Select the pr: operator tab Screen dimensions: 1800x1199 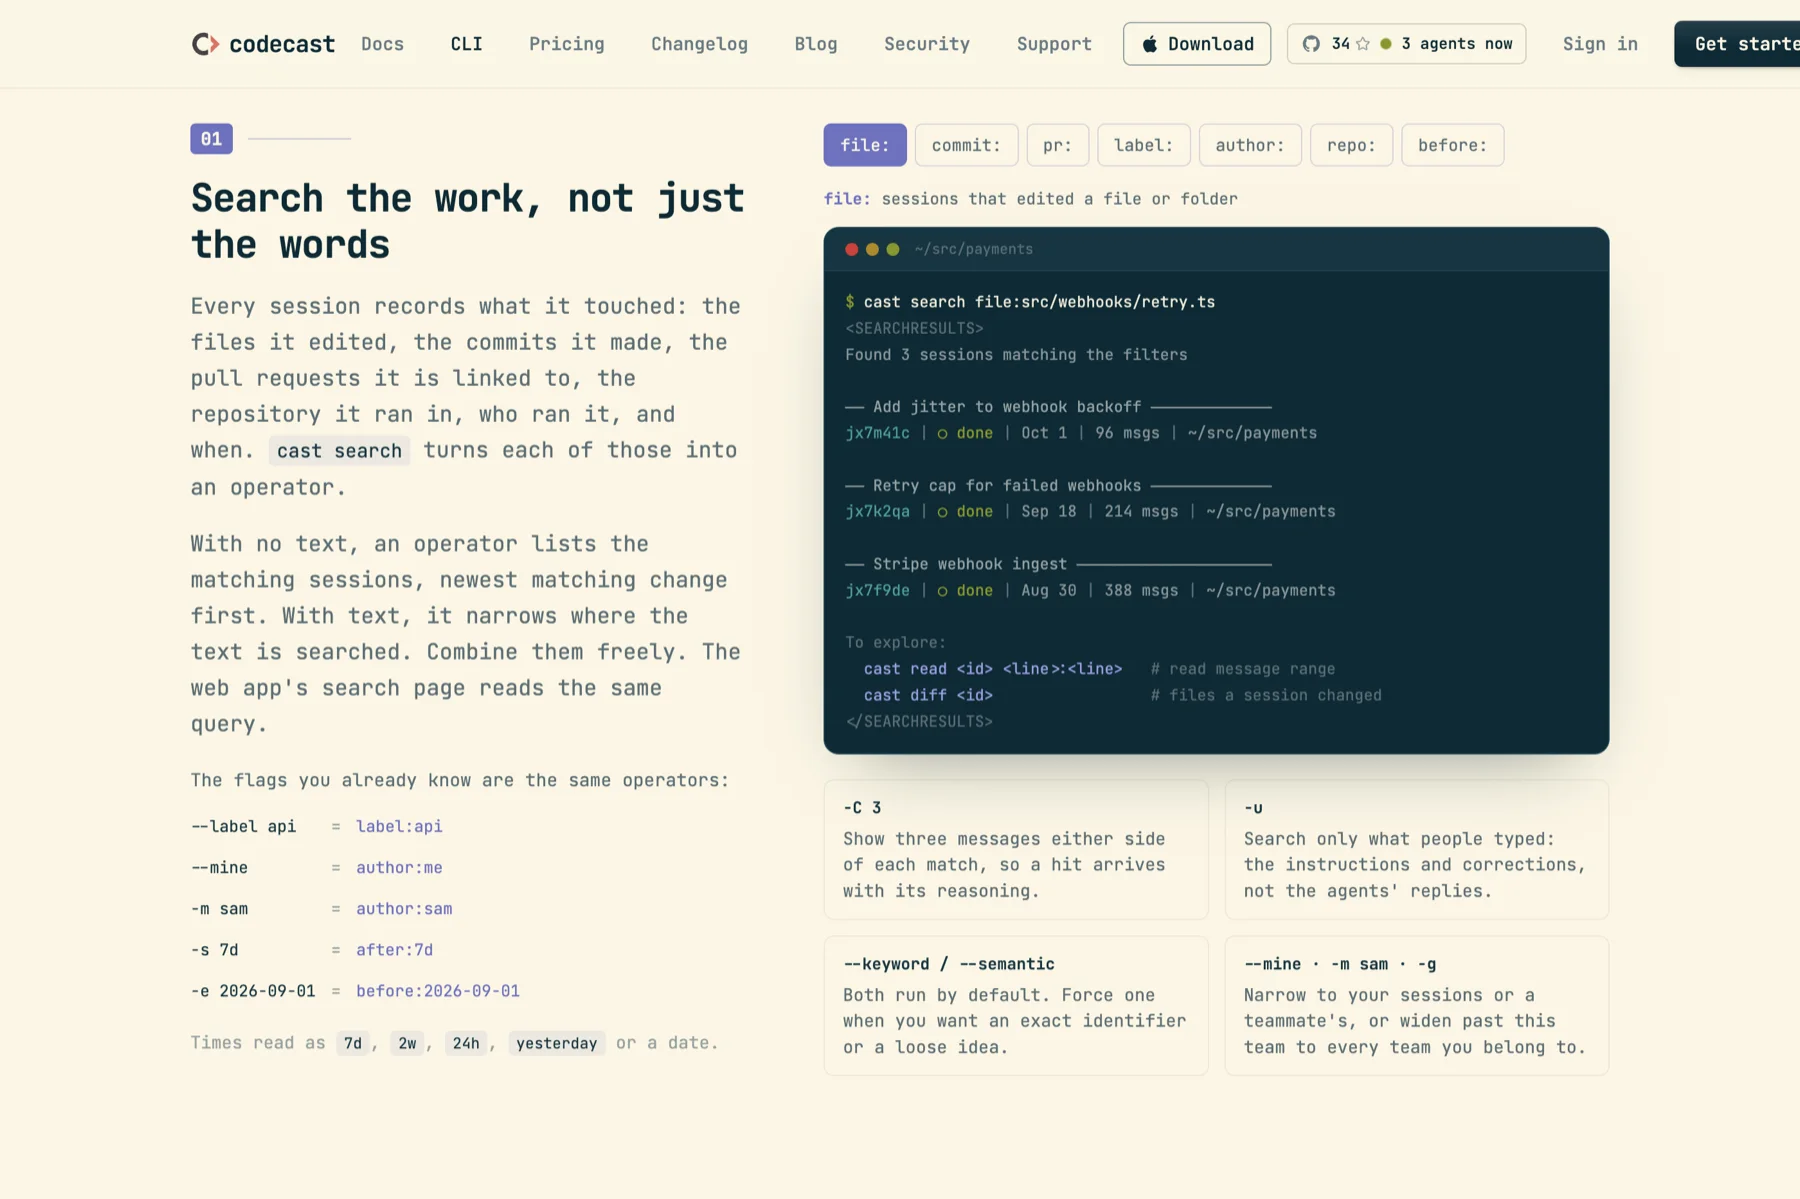point(1057,145)
